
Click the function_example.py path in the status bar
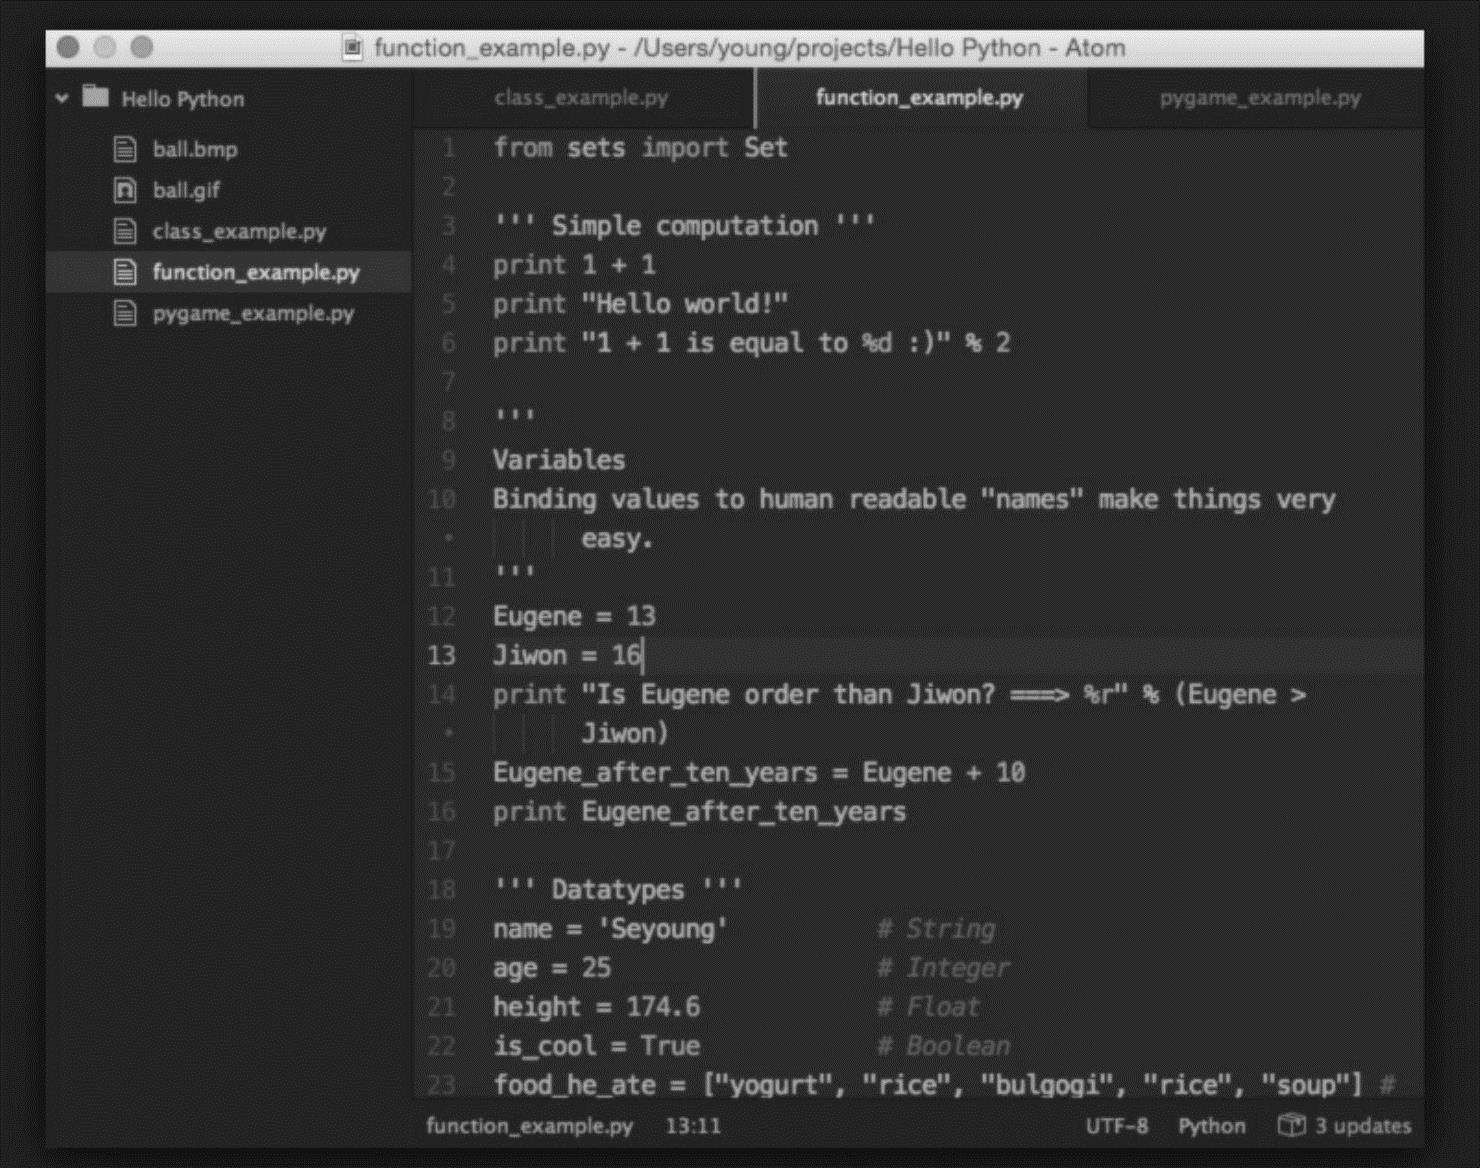click(529, 1126)
